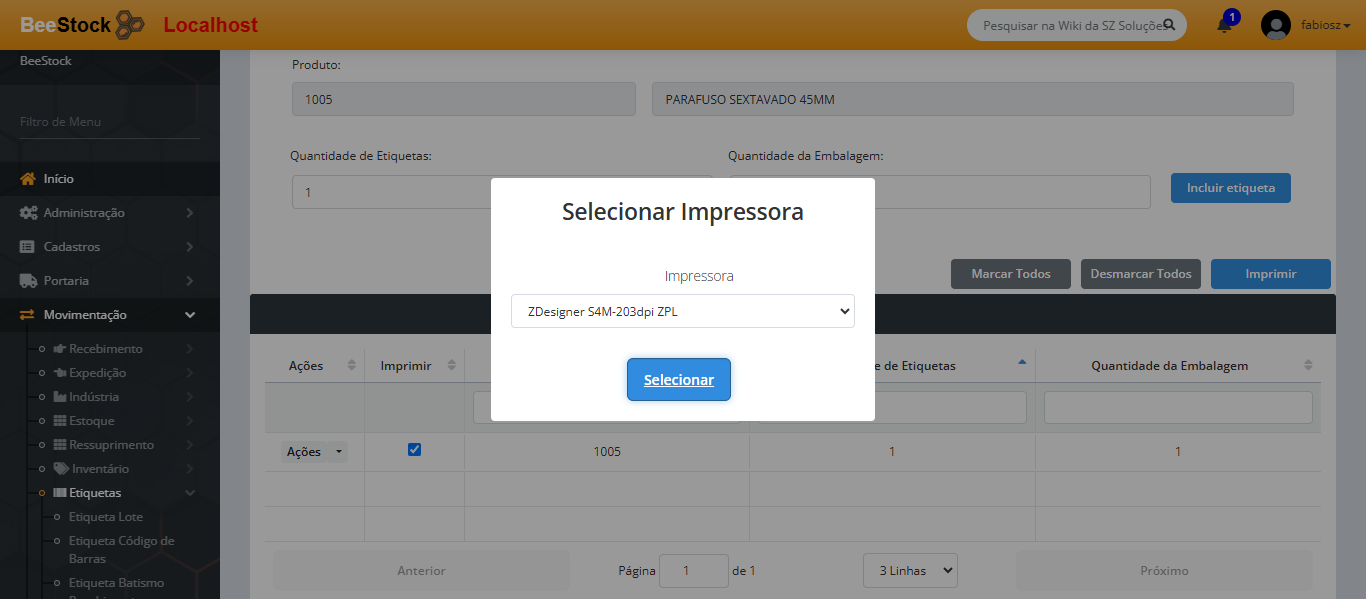Open the fabiosz user avatar
This screenshot has width=1366, height=599.
click(1276, 25)
